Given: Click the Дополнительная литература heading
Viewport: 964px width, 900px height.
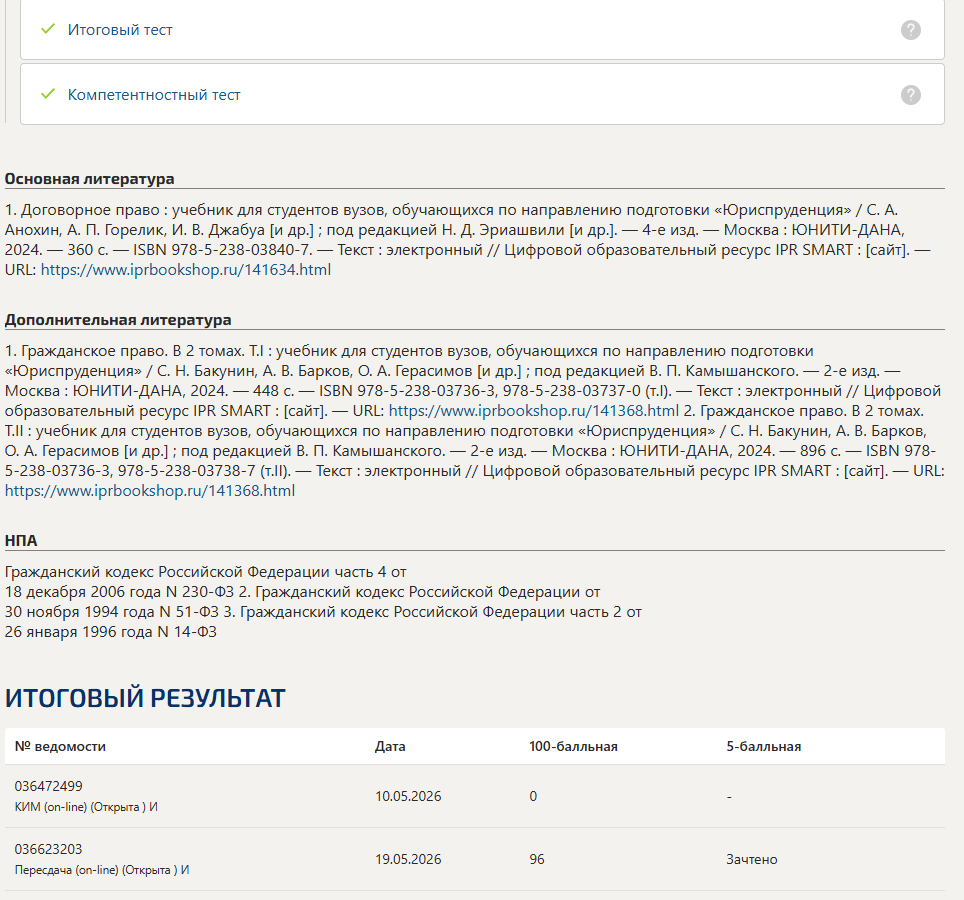Looking at the screenshot, I should (x=118, y=320).
